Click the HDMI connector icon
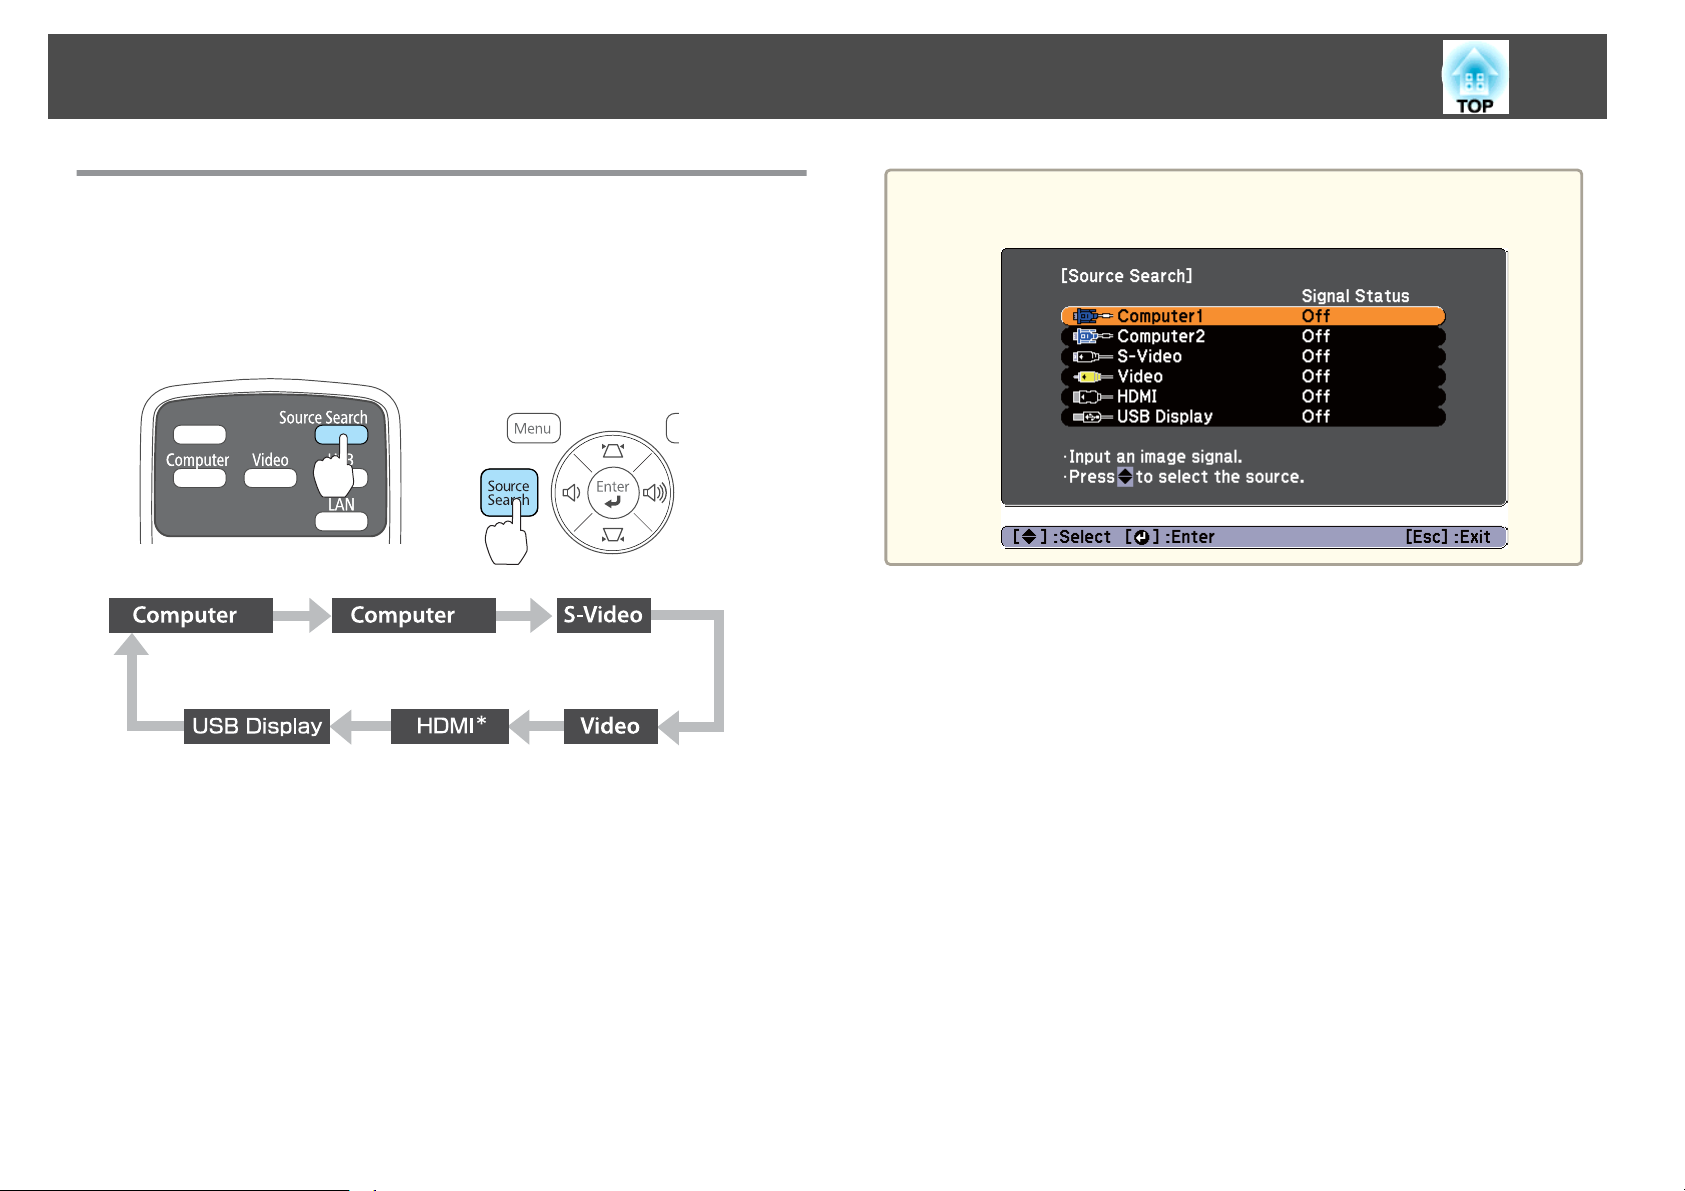Screen dimensions: 1685x1191 tap(1092, 396)
